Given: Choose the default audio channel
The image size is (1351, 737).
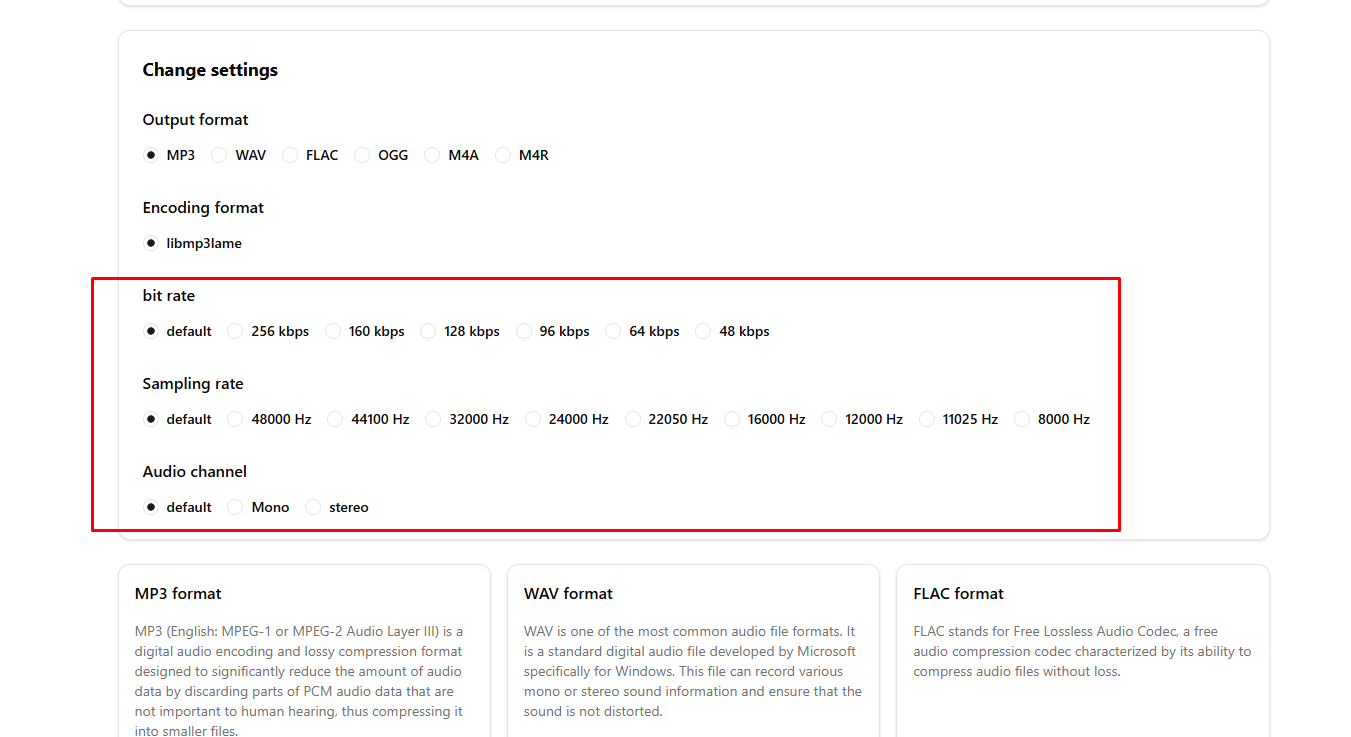Looking at the screenshot, I should [150, 507].
